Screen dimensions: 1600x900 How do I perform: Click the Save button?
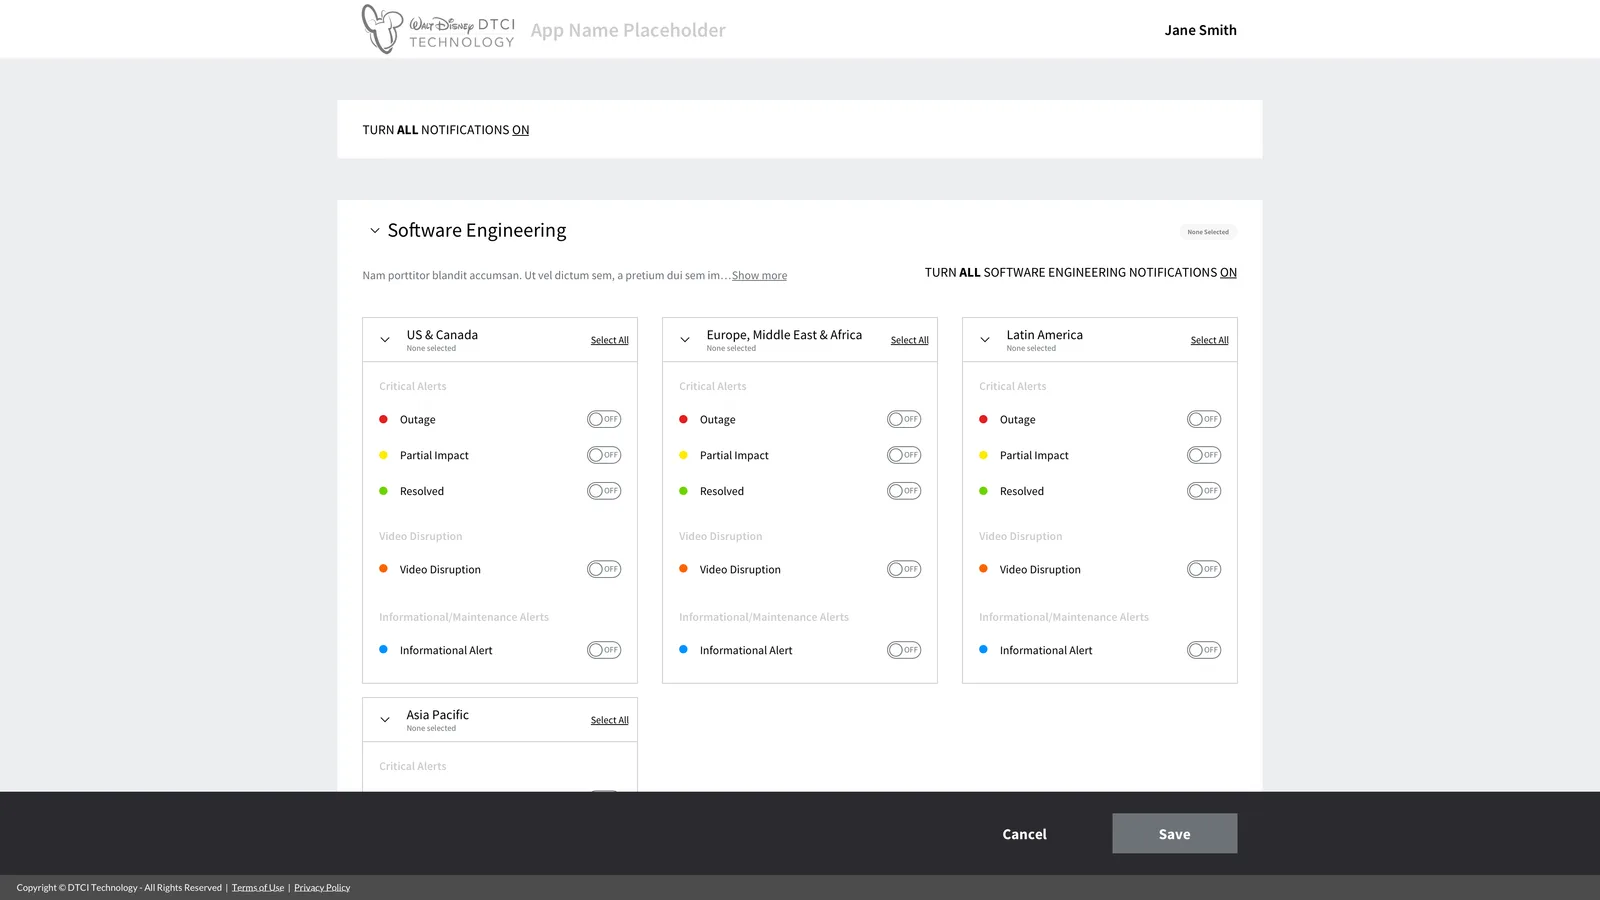1175,833
